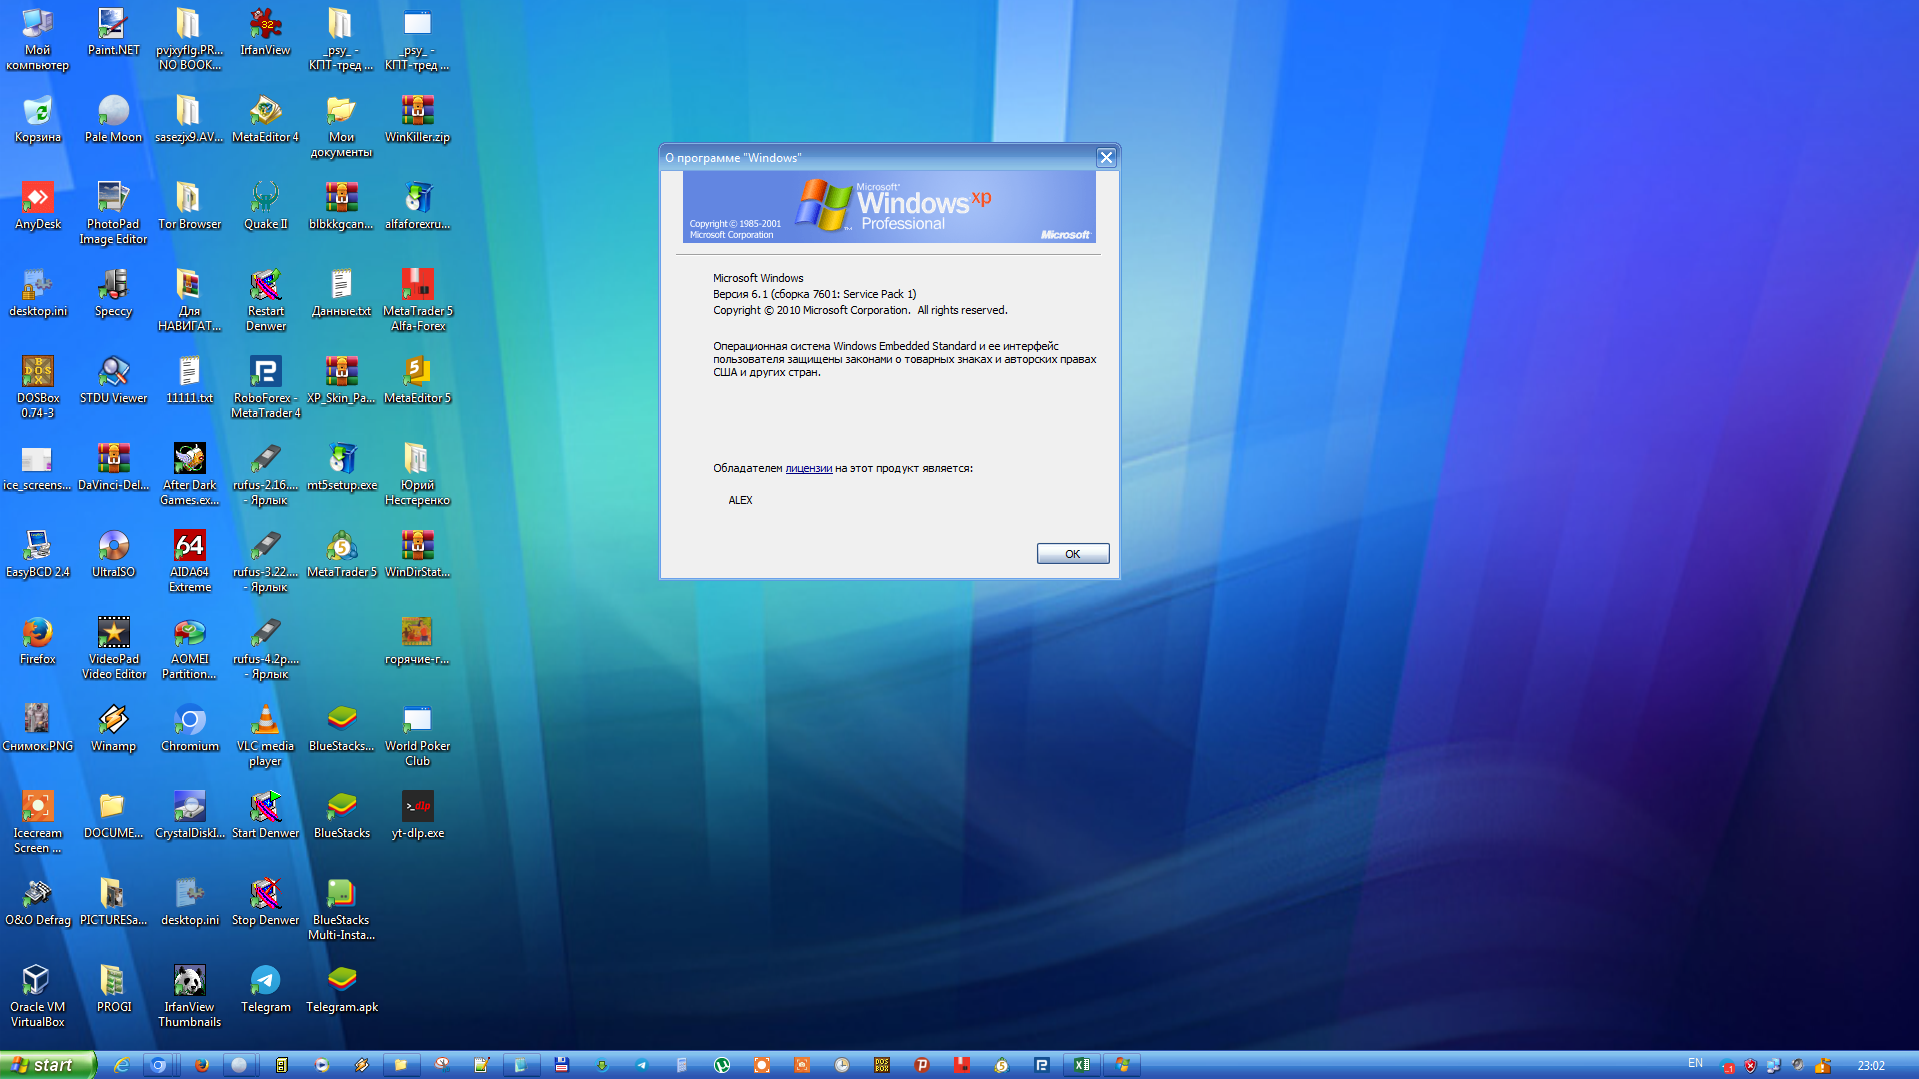Select the 11111.txt file
This screenshot has width=1919, height=1079.
pyautogui.click(x=189, y=381)
